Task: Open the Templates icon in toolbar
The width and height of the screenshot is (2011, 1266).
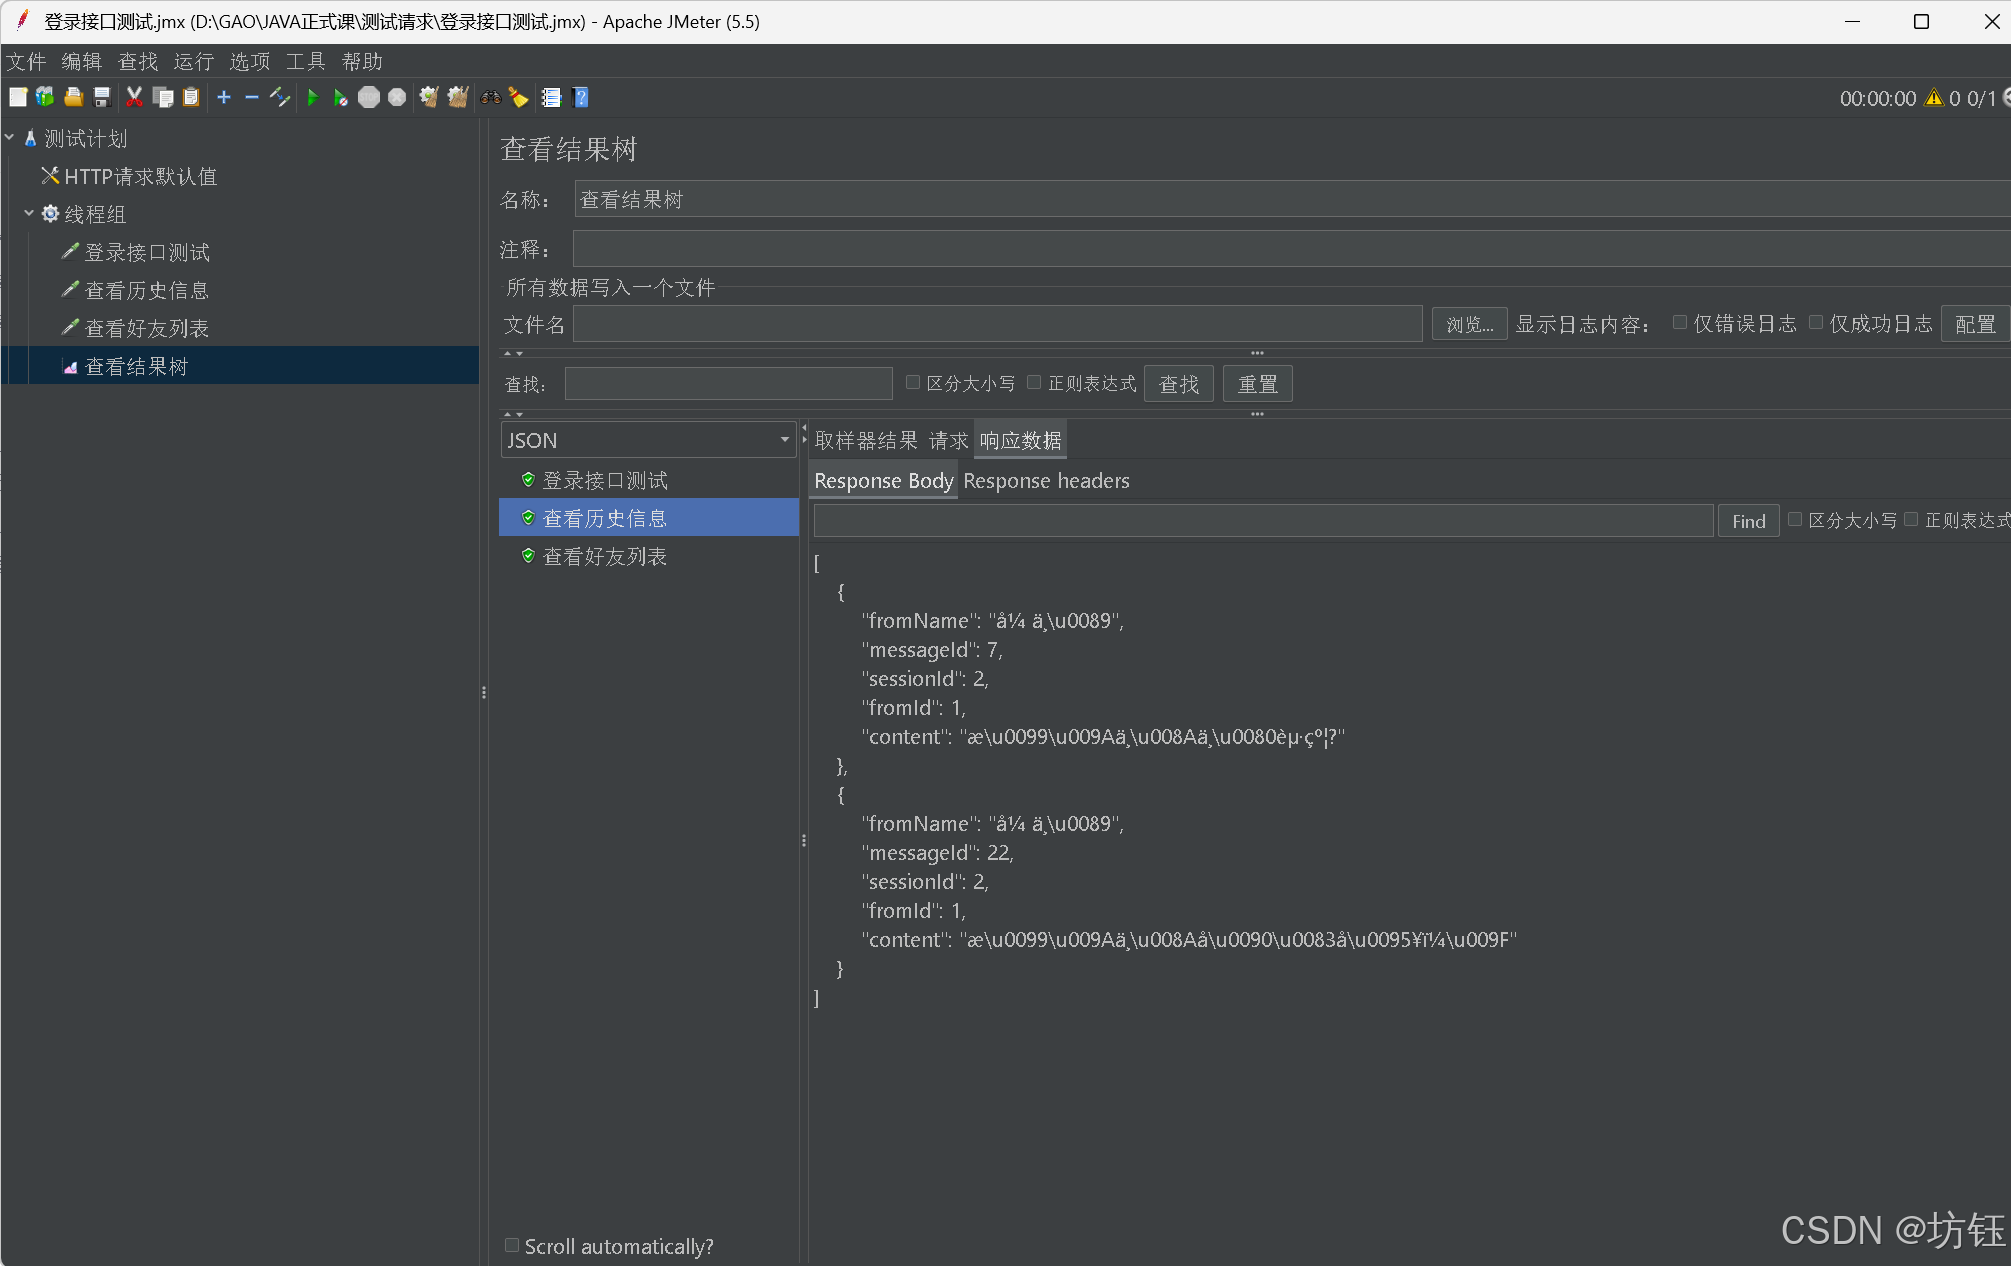Action: 45,97
